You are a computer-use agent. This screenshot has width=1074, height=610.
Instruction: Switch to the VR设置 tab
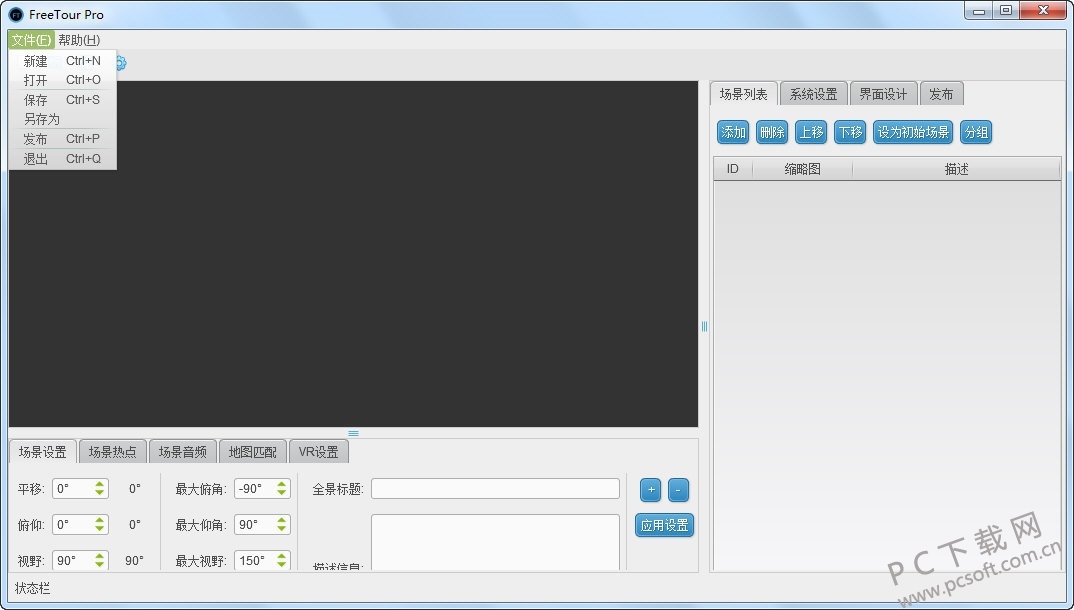[319, 452]
